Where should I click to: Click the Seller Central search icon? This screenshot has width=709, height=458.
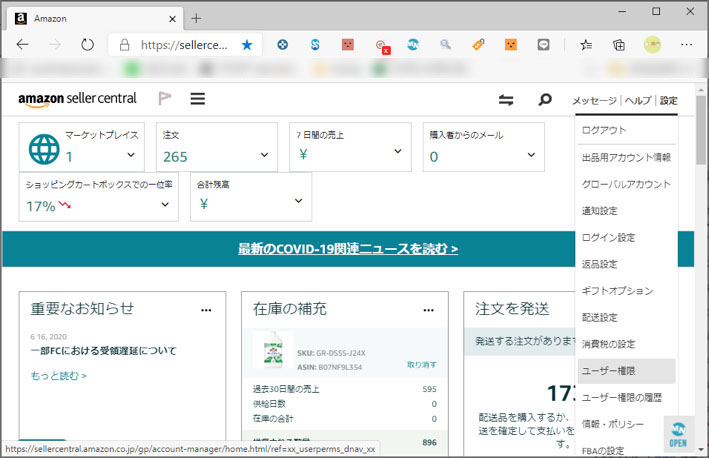point(545,99)
